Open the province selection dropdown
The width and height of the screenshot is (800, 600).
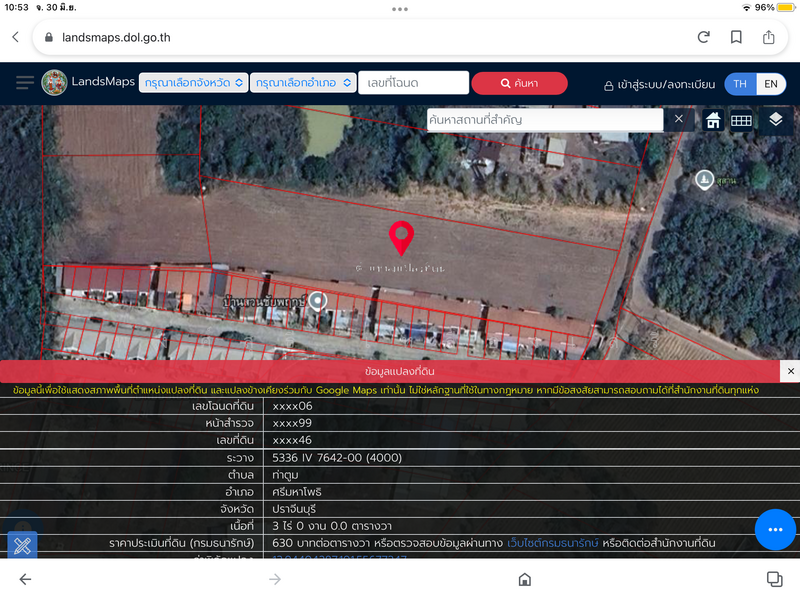(194, 83)
